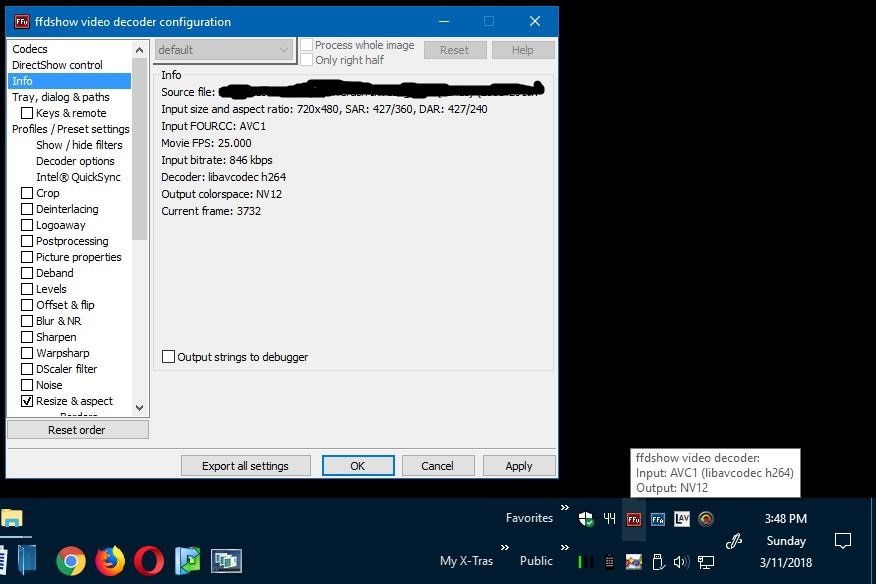
Task: Open Decoder options page
Action: [75, 161]
